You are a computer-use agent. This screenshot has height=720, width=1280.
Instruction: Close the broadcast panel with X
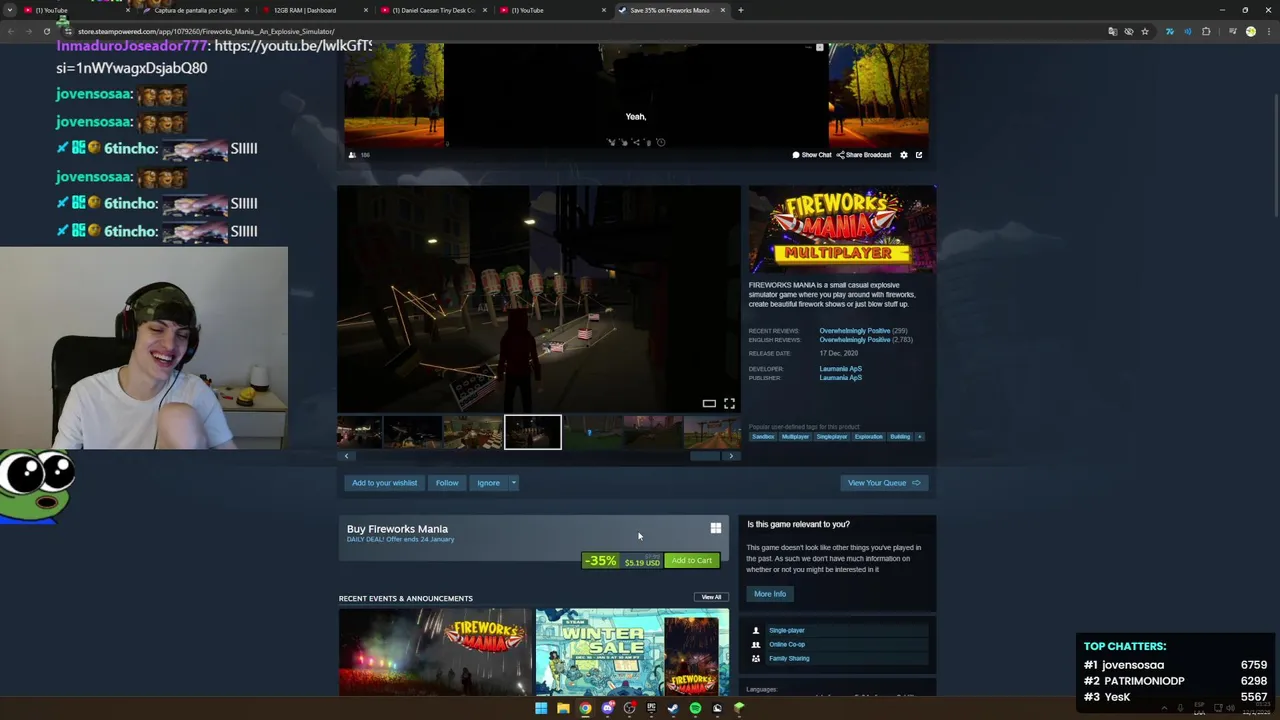tap(819, 47)
